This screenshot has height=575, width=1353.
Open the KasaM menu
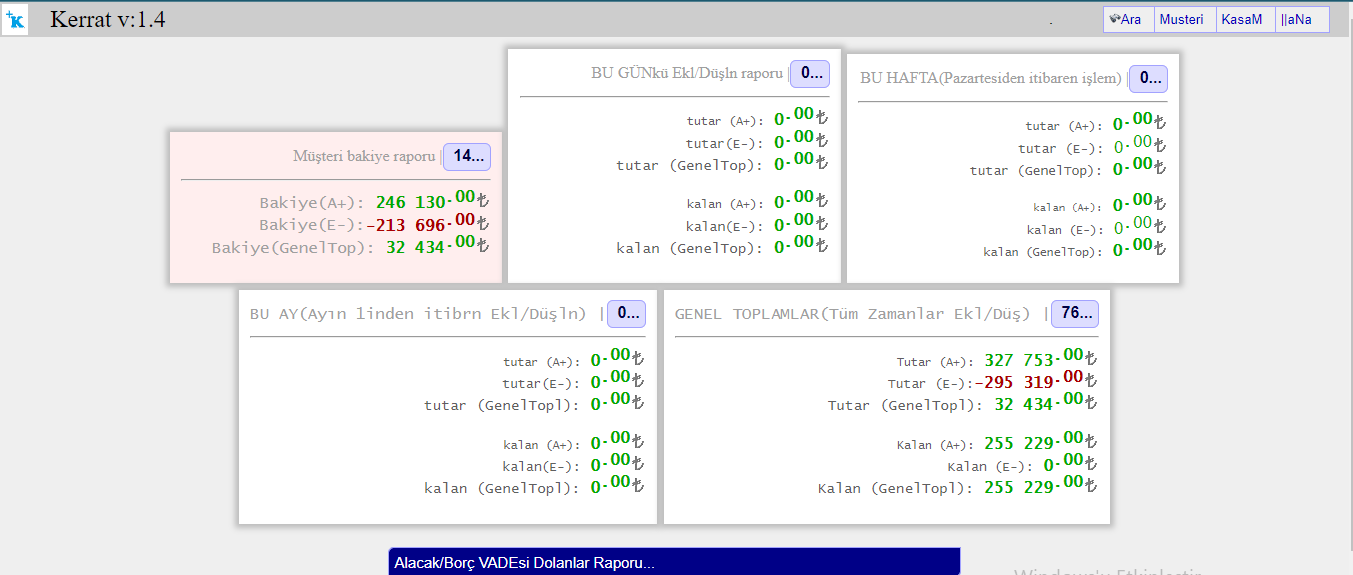(x=1241, y=20)
